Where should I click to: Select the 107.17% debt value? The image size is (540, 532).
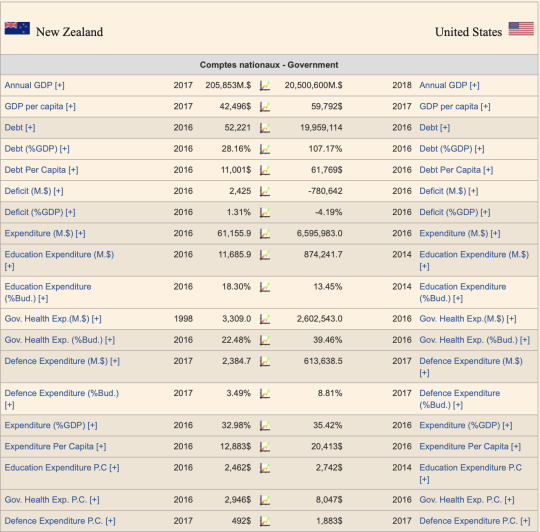pyautogui.click(x=325, y=149)
